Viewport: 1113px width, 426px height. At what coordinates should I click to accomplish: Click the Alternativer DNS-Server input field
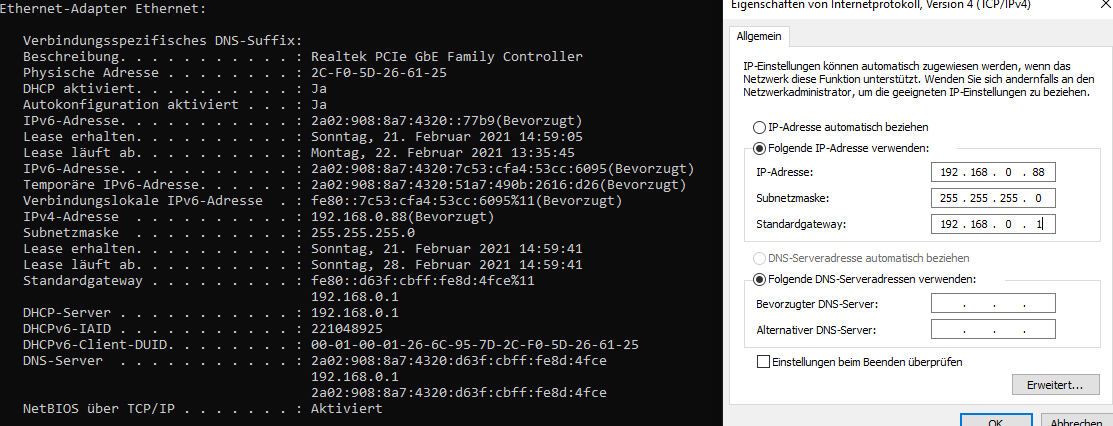click(x=993, y=329)
